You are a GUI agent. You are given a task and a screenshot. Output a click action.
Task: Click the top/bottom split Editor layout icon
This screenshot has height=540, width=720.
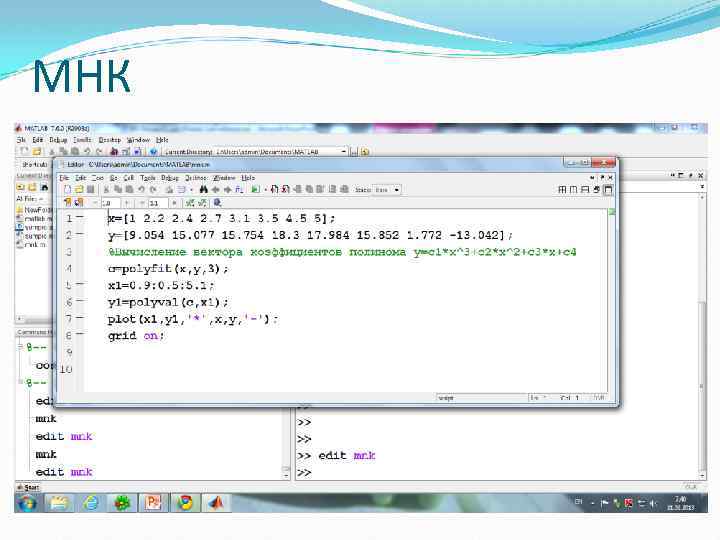(585, 190)
